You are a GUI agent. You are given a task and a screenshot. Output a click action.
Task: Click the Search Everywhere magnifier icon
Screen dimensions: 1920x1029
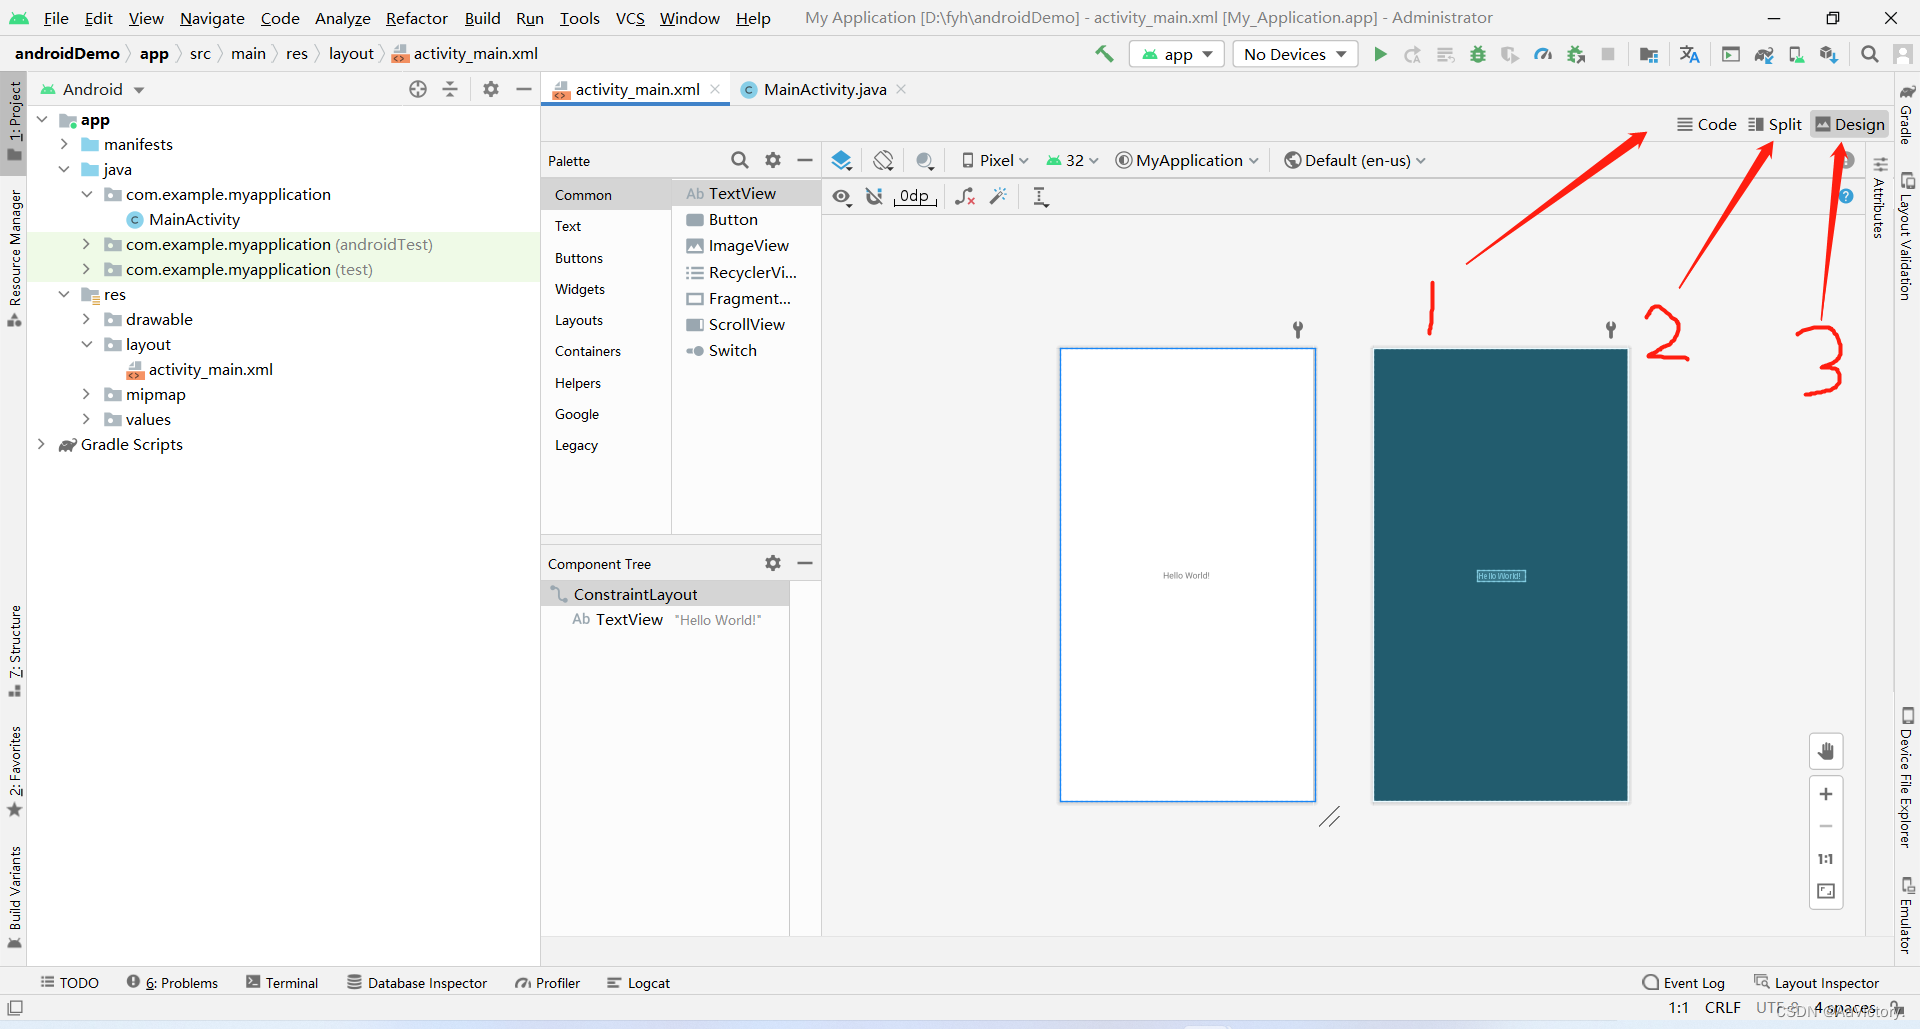[1869, 54]
